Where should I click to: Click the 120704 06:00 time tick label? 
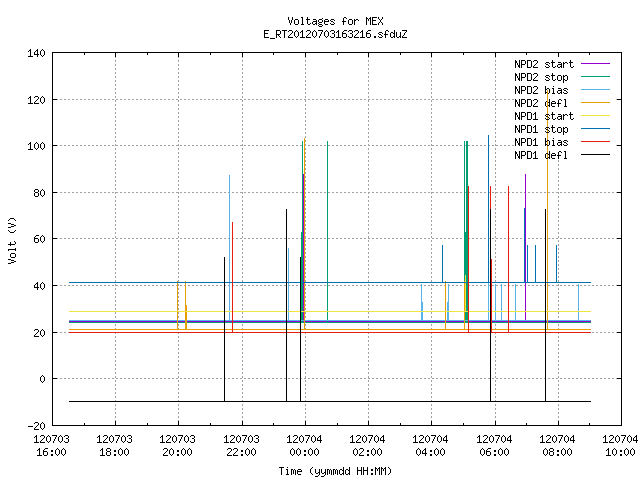click(494, 446)
